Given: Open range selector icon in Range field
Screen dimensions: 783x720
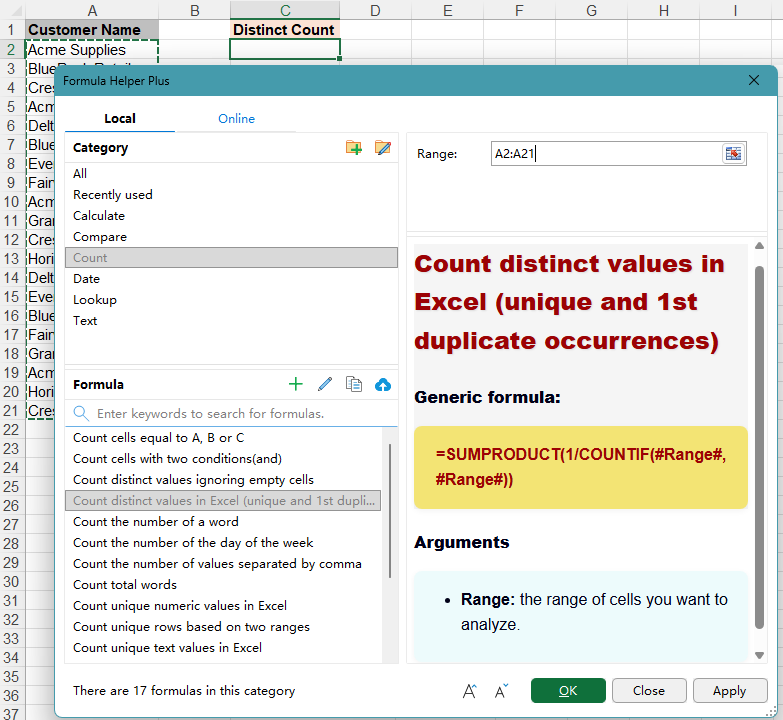Looking at the screenshot, I should [733, 153].
